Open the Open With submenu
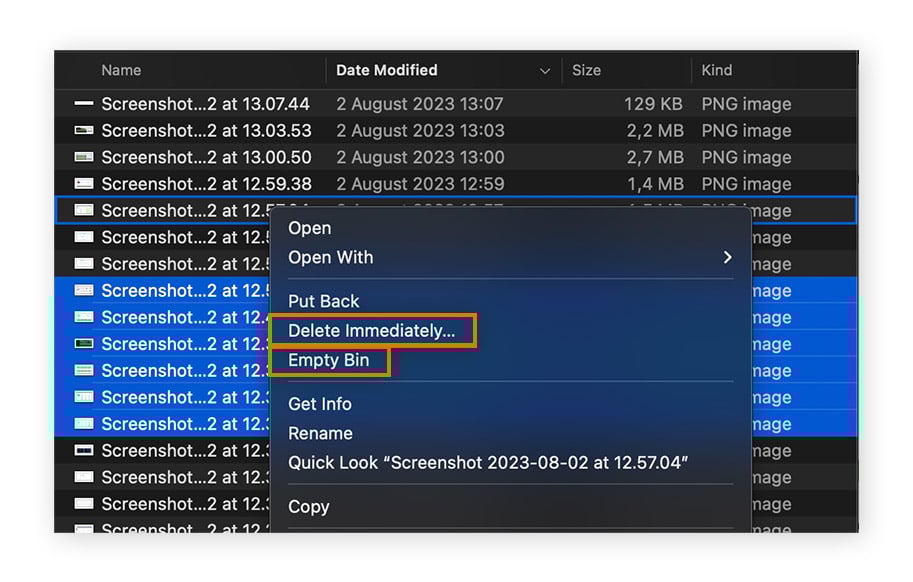This screenshot has height=582, width=913. [x=330, y=257]
